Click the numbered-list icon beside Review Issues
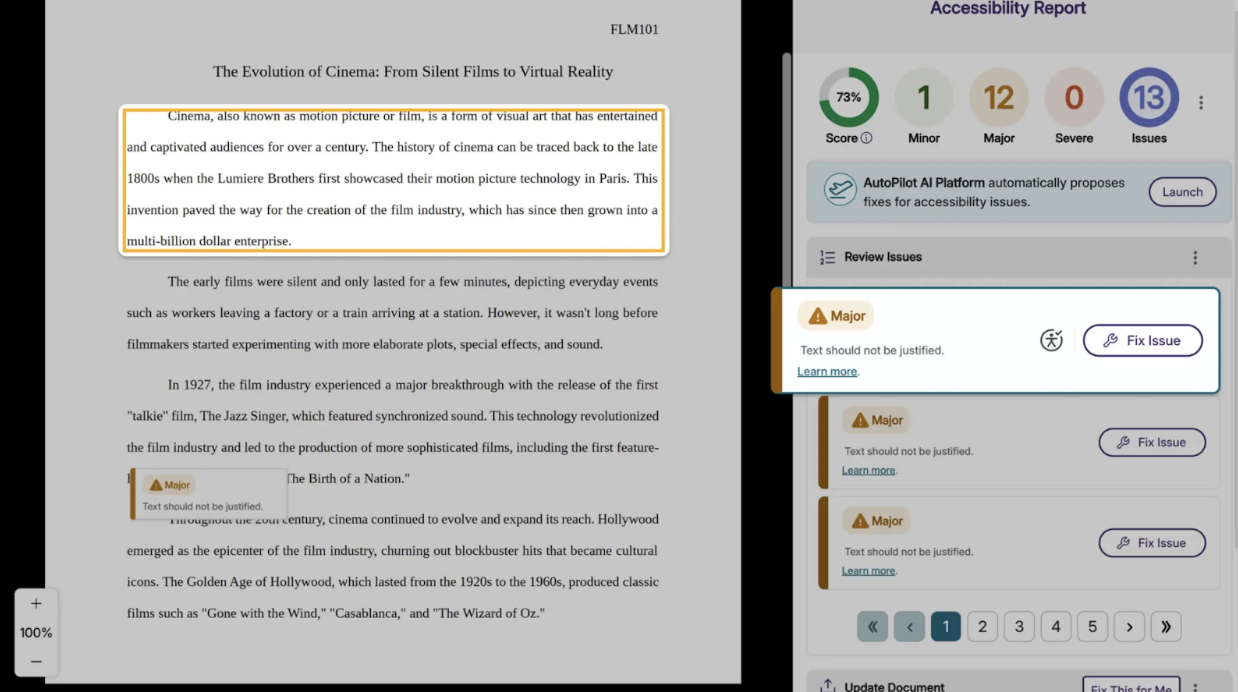The height and width of the screenshot is (692, 1238). 827,257
